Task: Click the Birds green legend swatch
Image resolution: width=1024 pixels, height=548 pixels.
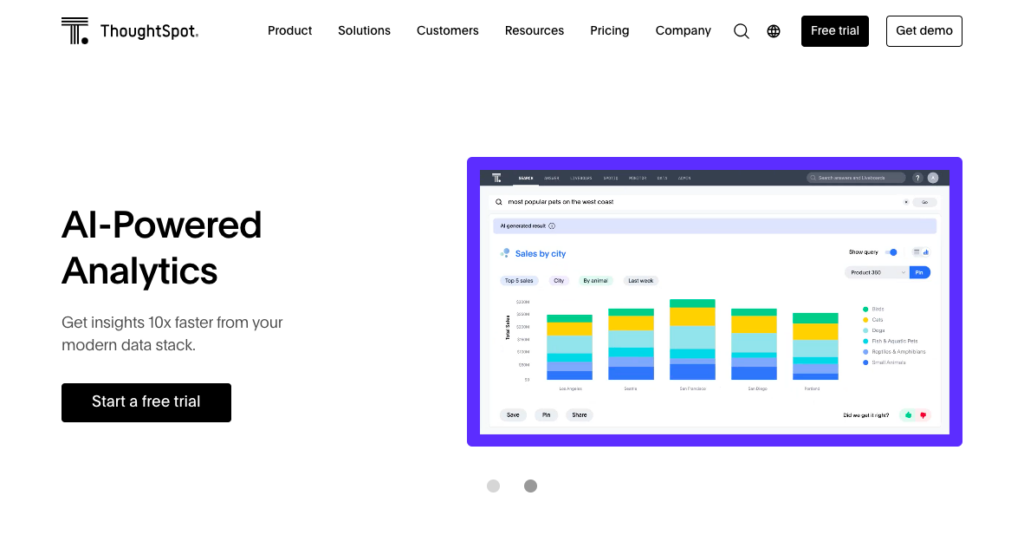Action: pyautogui.click(x=865, y=309)
